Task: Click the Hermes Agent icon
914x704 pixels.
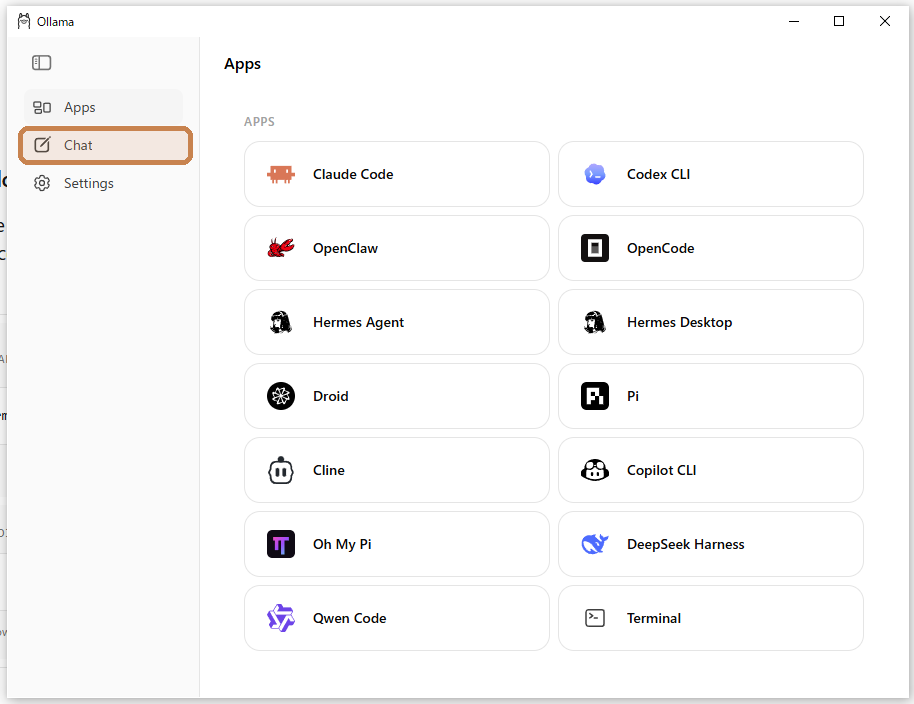Action: (281, 322)
